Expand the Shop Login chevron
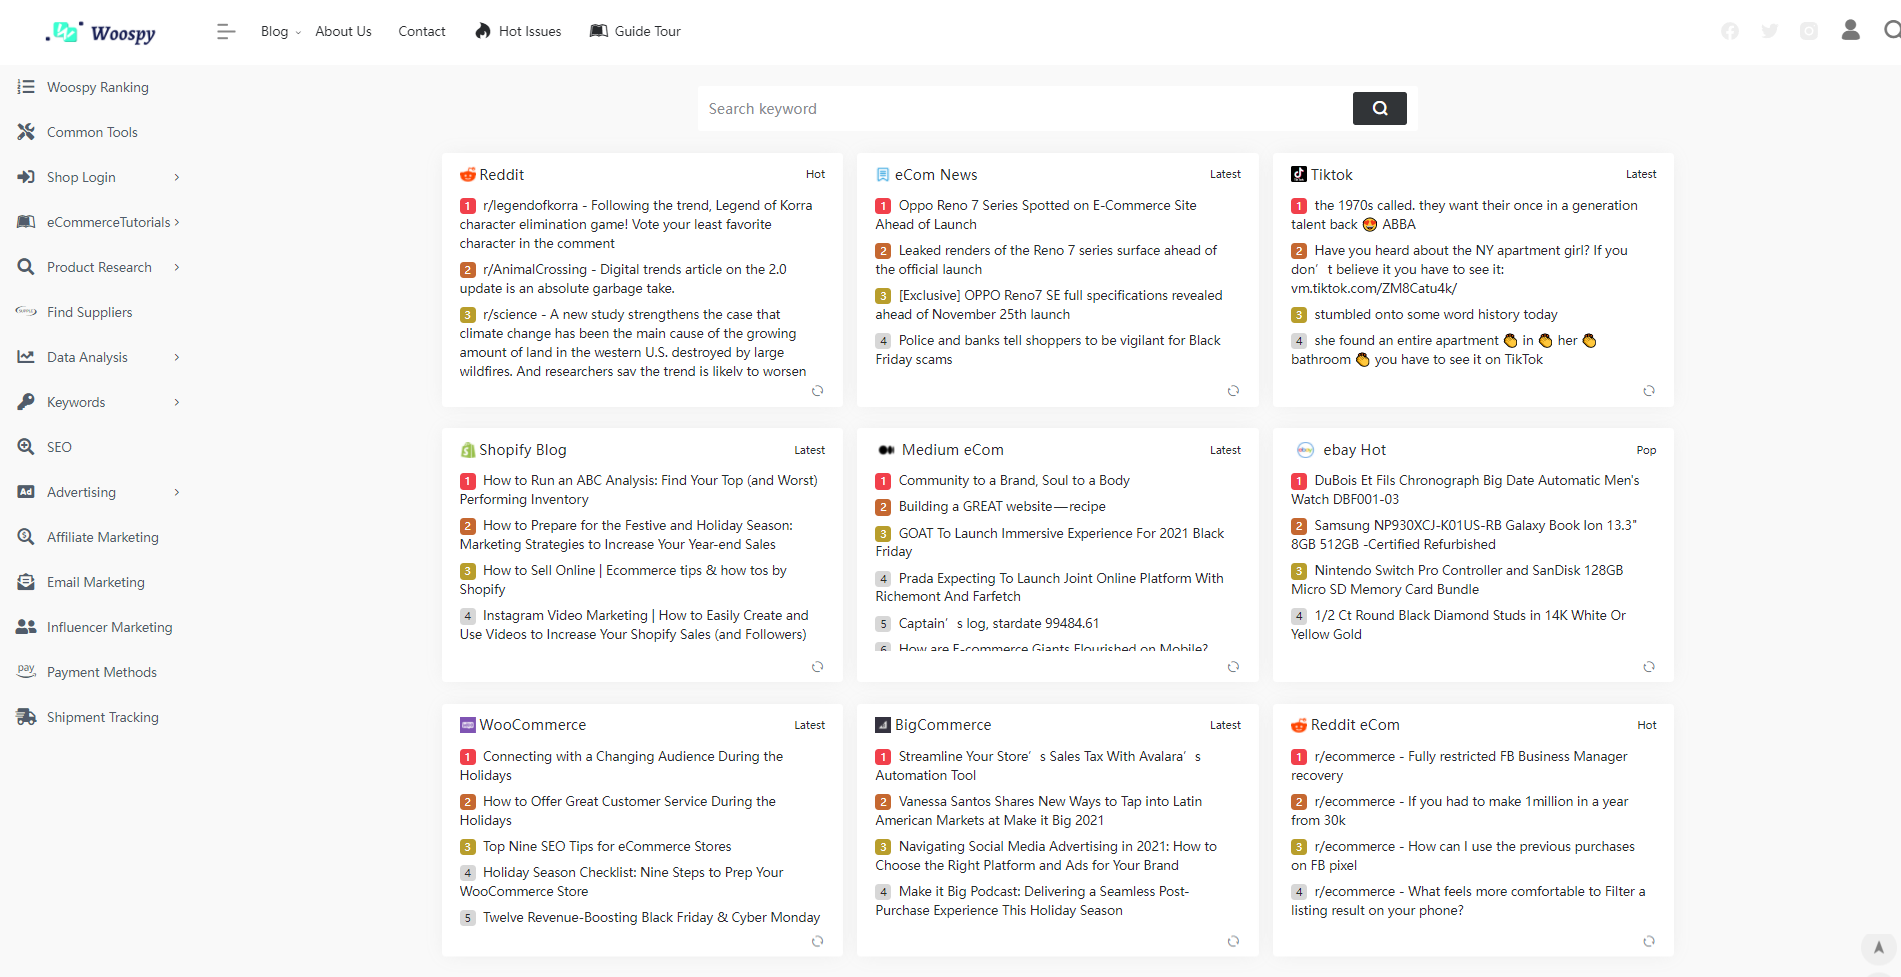Viewport: 1901px width, 977px height. (x=177, y=177)
